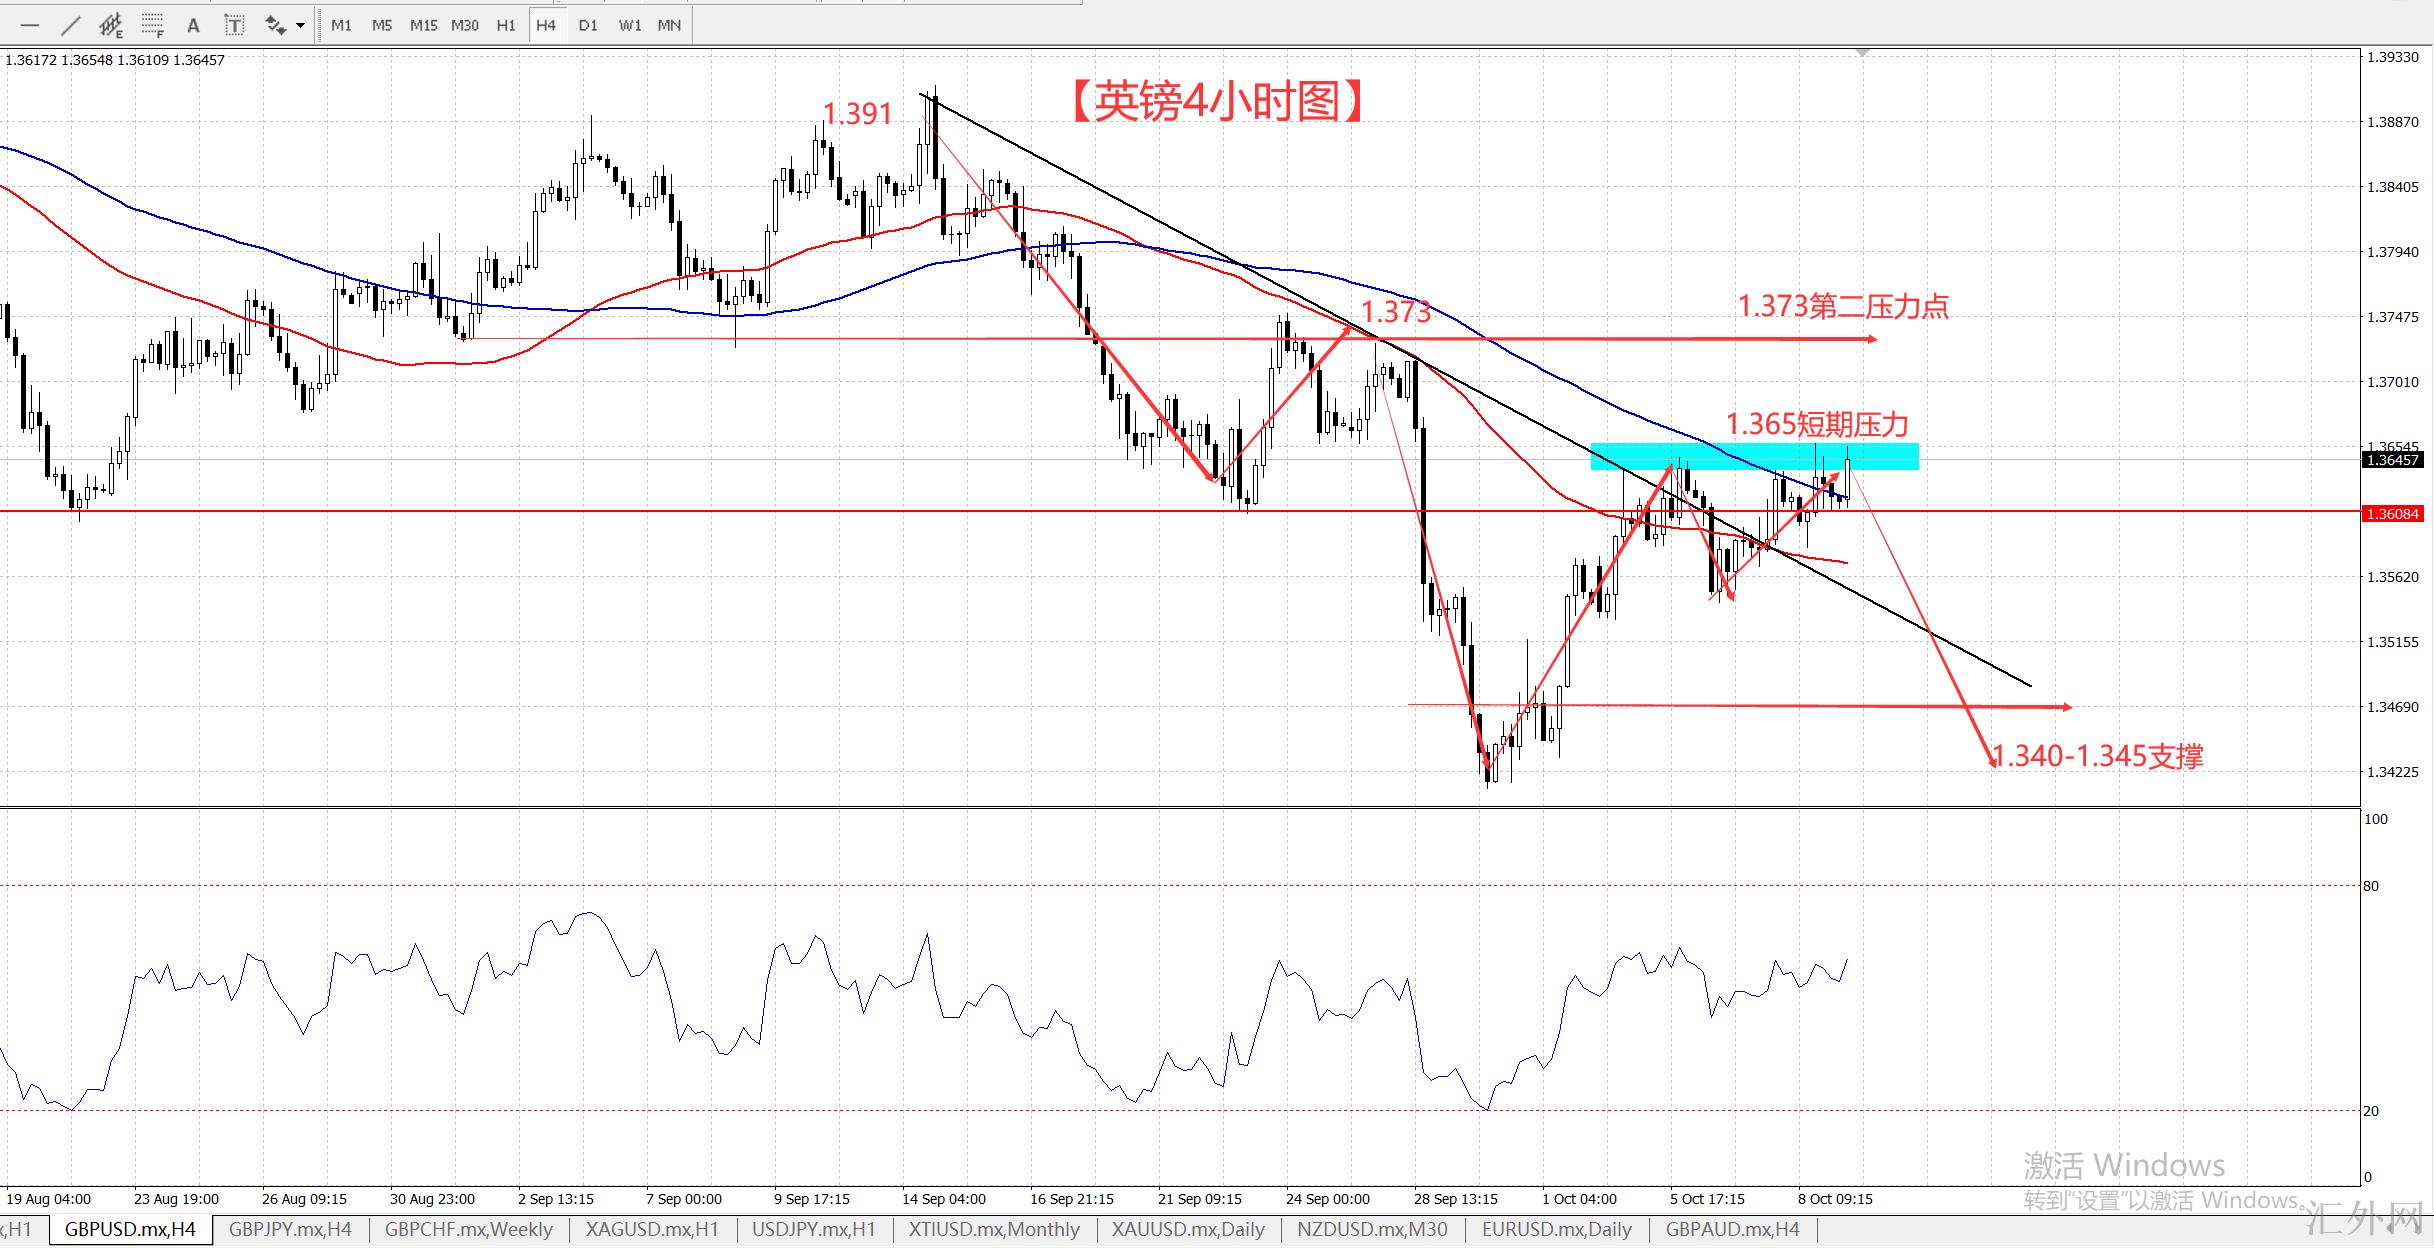The height and width of the screenshot is (1248, 2434).
Task: Toggle the H4 timeframe button
Action: pos(545,25)
